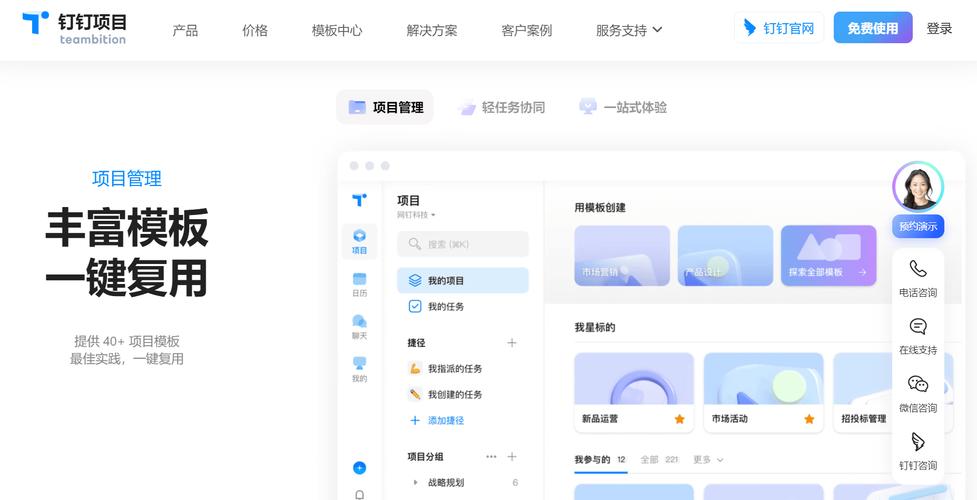Click the 免费使用 button

click(x=872, y=28)
